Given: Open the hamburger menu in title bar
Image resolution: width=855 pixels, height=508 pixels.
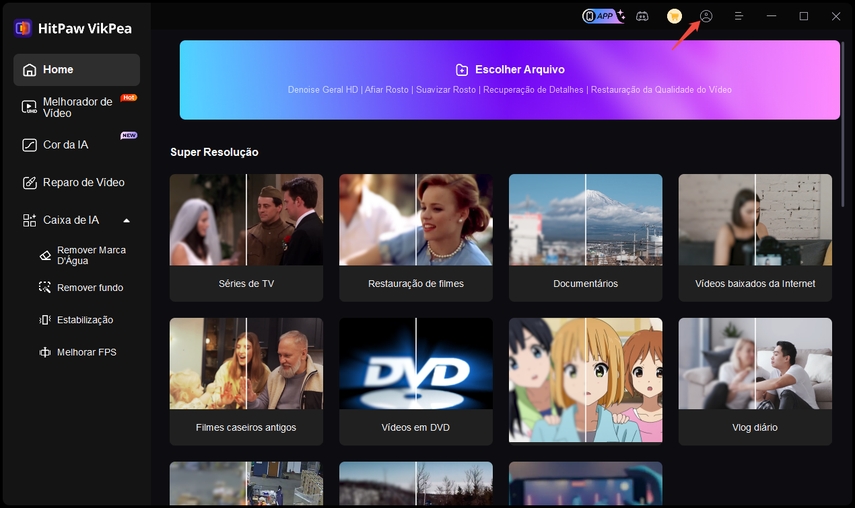Looking at the screenshot, I should coord(738,16).
